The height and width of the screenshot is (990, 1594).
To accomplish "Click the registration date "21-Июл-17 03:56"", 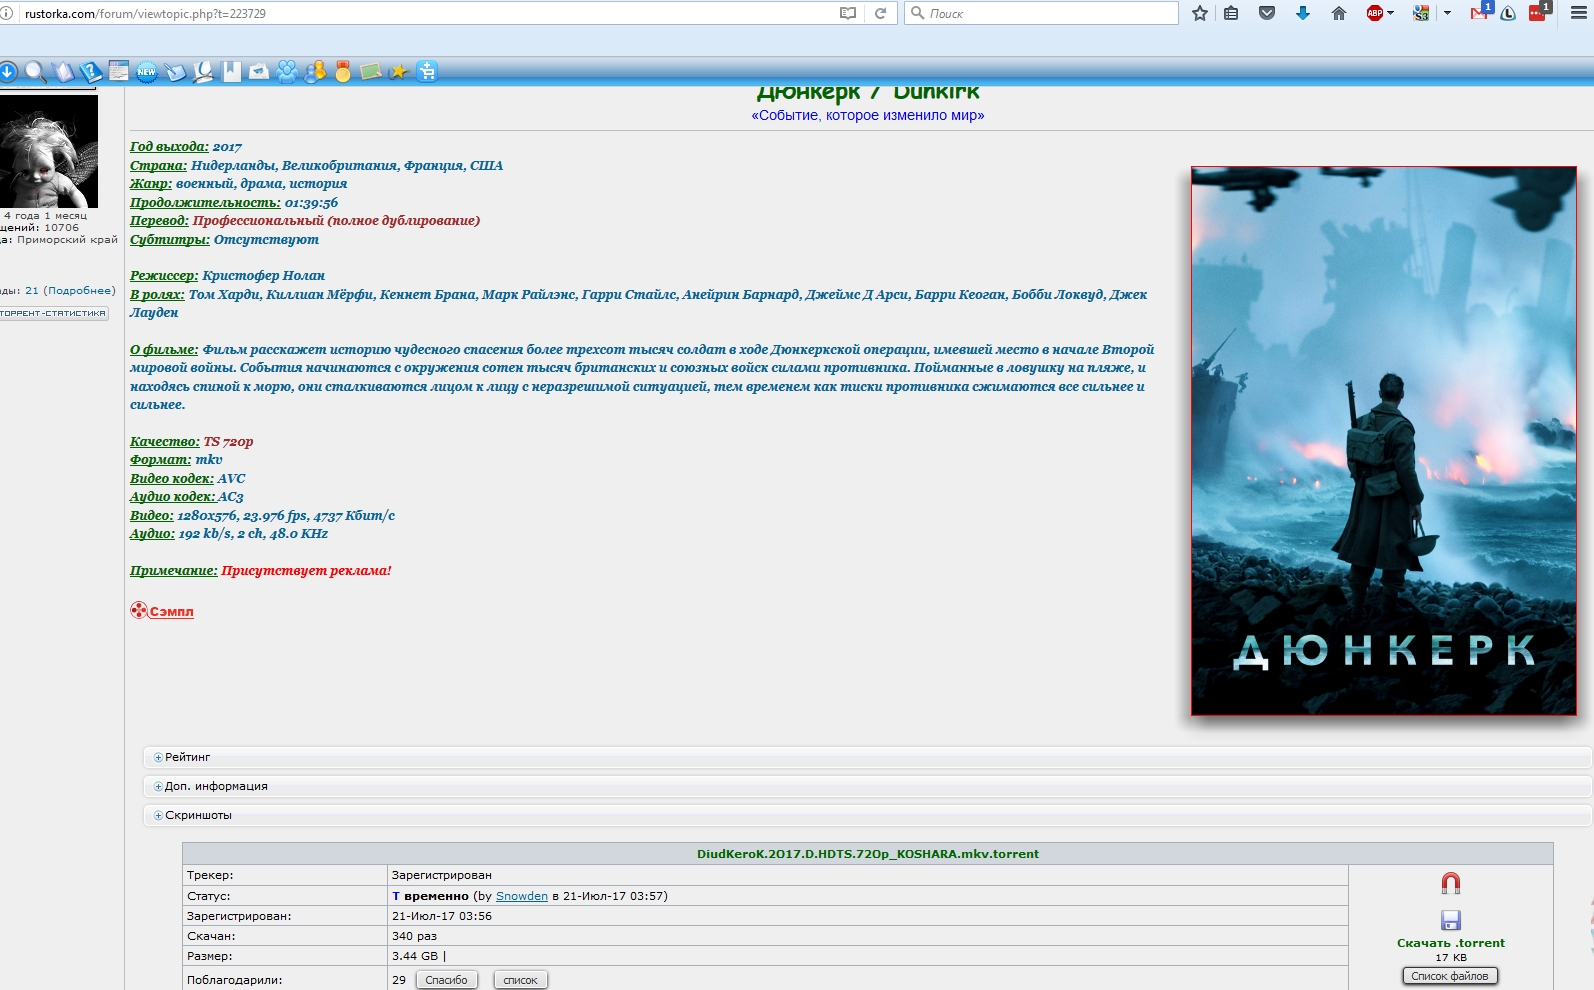I will click(x=442, y=916).
